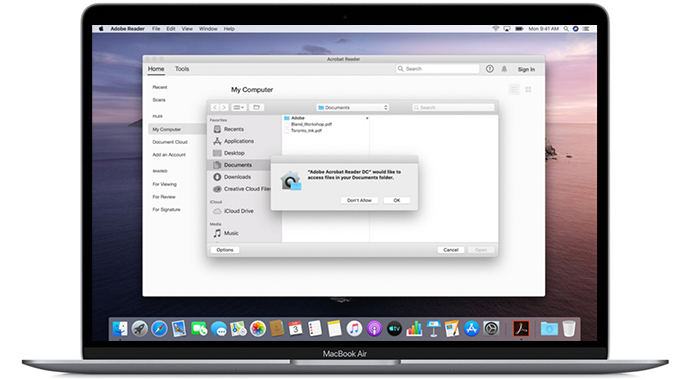Open Music app from the Dock
This screenshot has height=380, width=690.
(x=354, y=329)
